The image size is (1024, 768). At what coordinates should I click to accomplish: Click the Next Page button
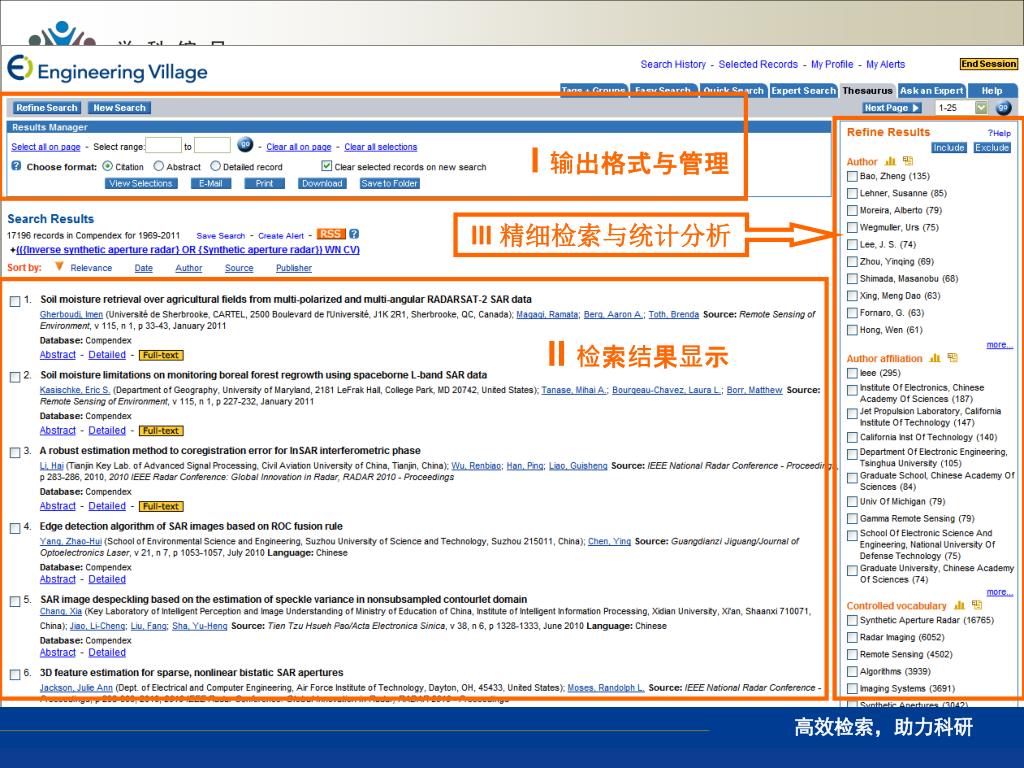click(x=891, y=108)
